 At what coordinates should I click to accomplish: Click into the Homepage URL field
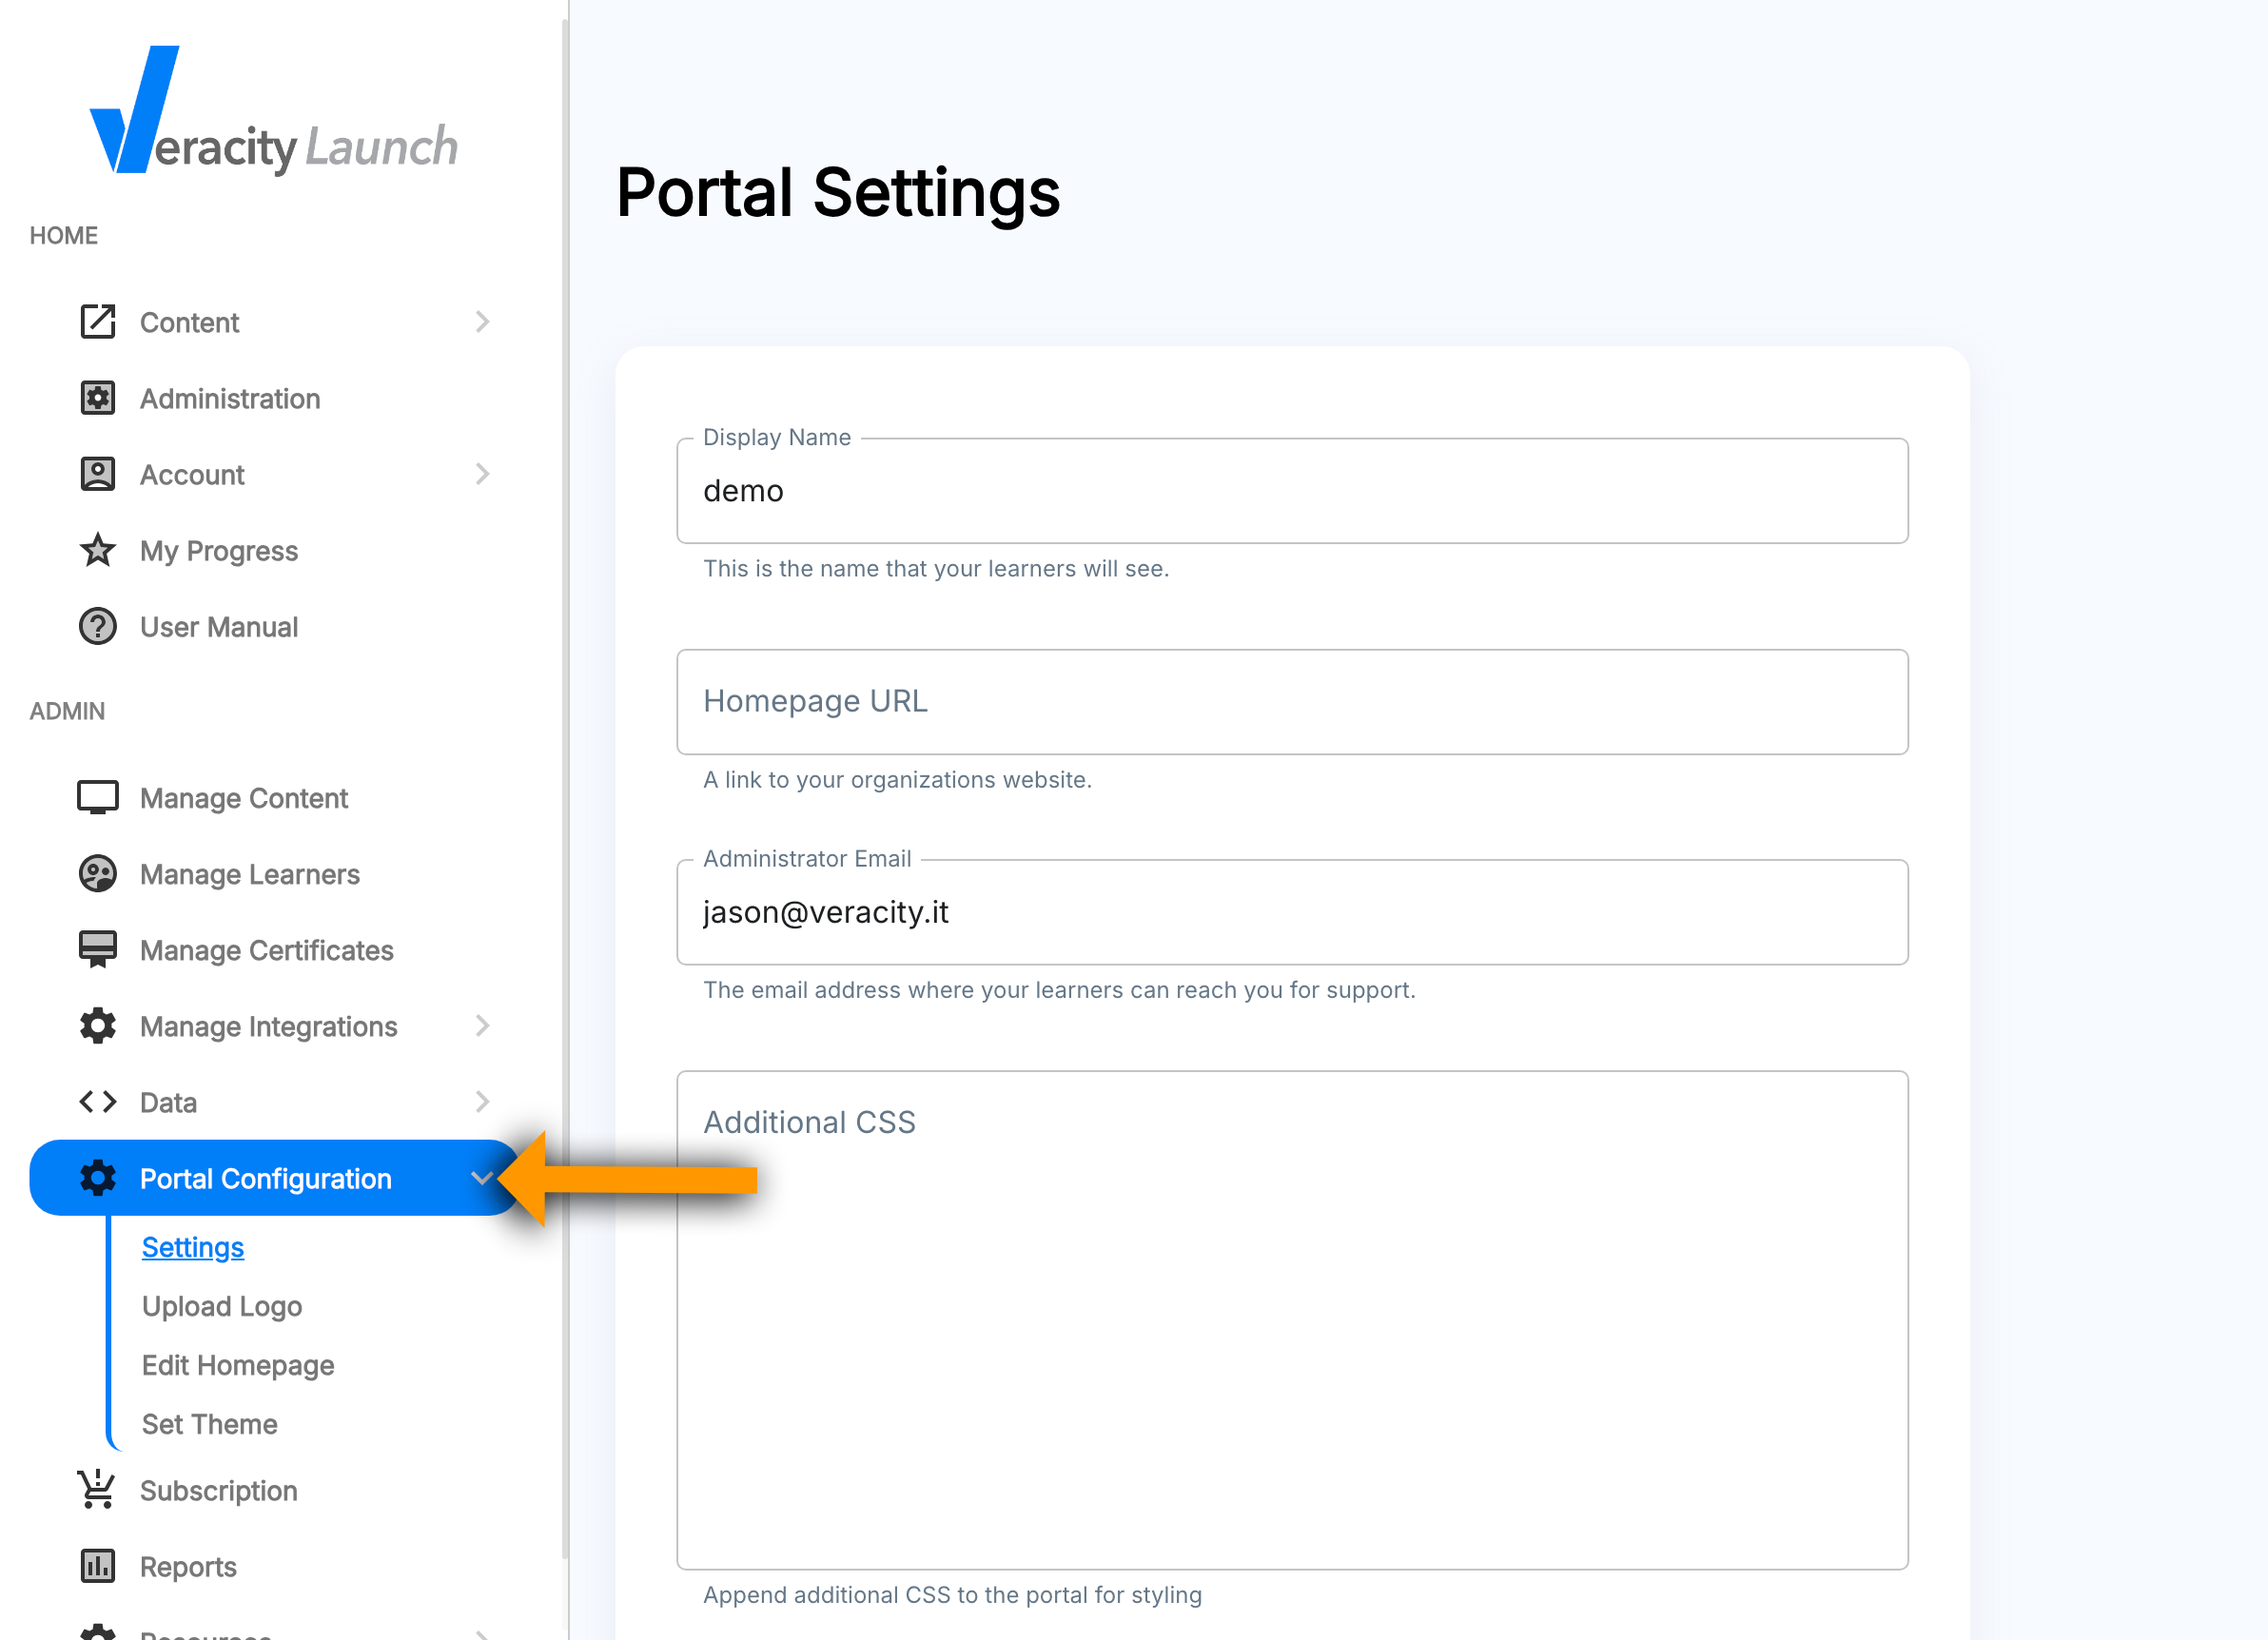1291,701
